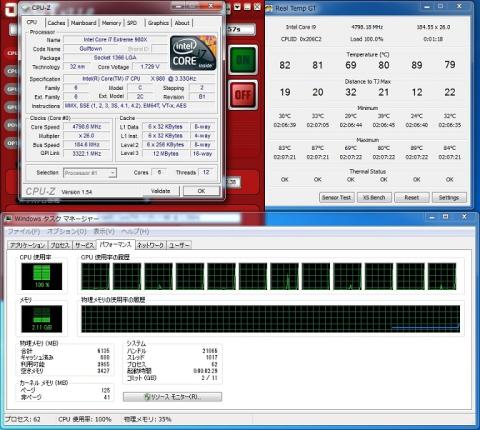Click '物理メモリ: 35%' in the status bar
Viewport: 480px width, 430px height.
tap(147, 419)
